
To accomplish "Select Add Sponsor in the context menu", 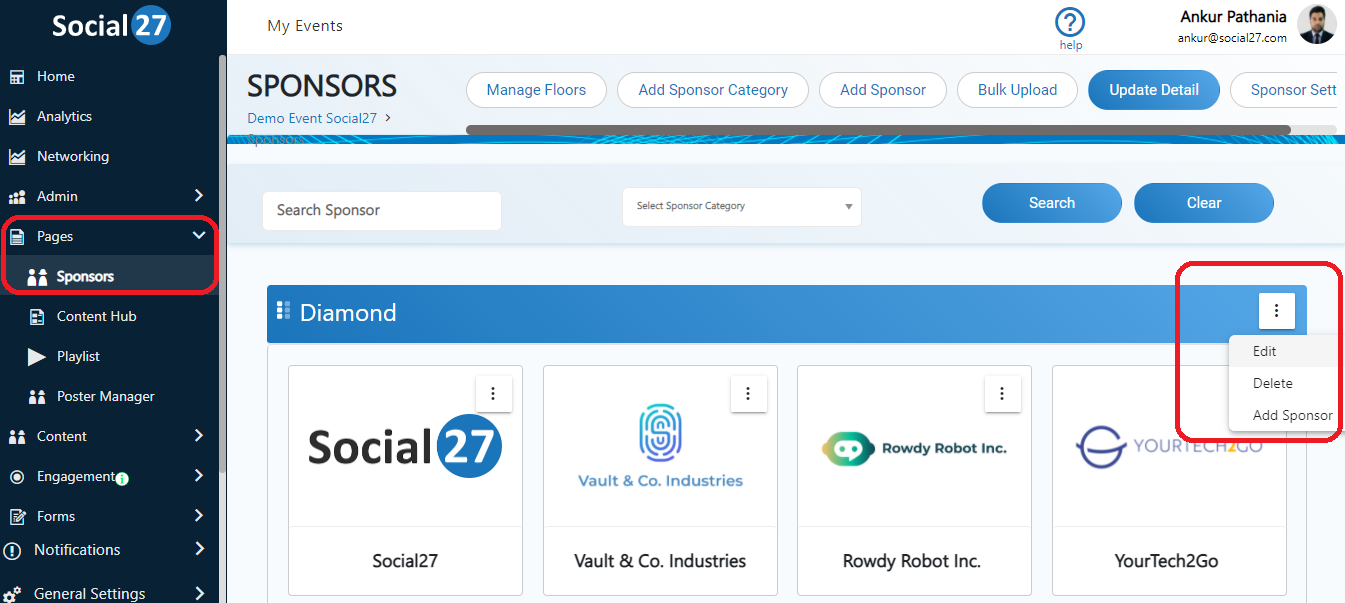I will (1292, 415).
